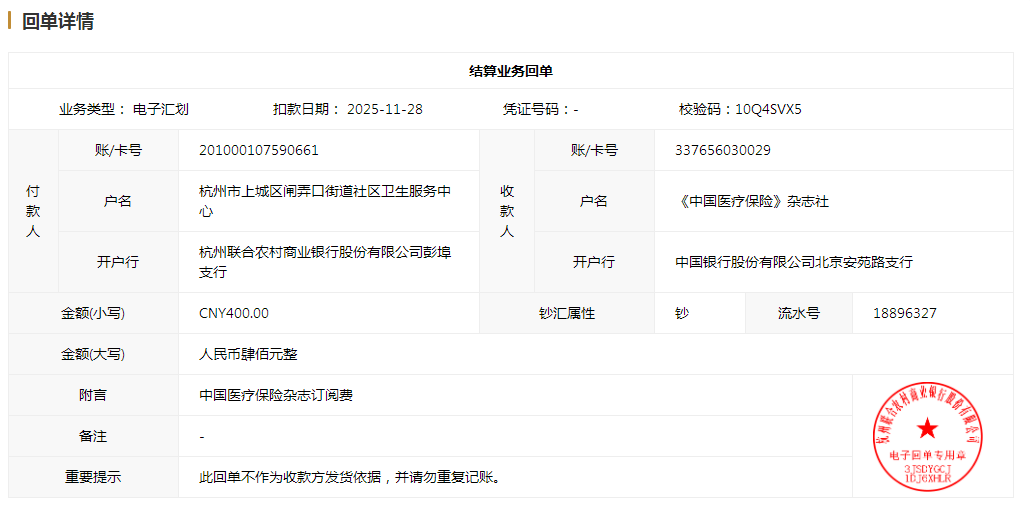
Task: Click the deduction date 2025-11-28
Action: pyautogui.click(x=384, y=109)
